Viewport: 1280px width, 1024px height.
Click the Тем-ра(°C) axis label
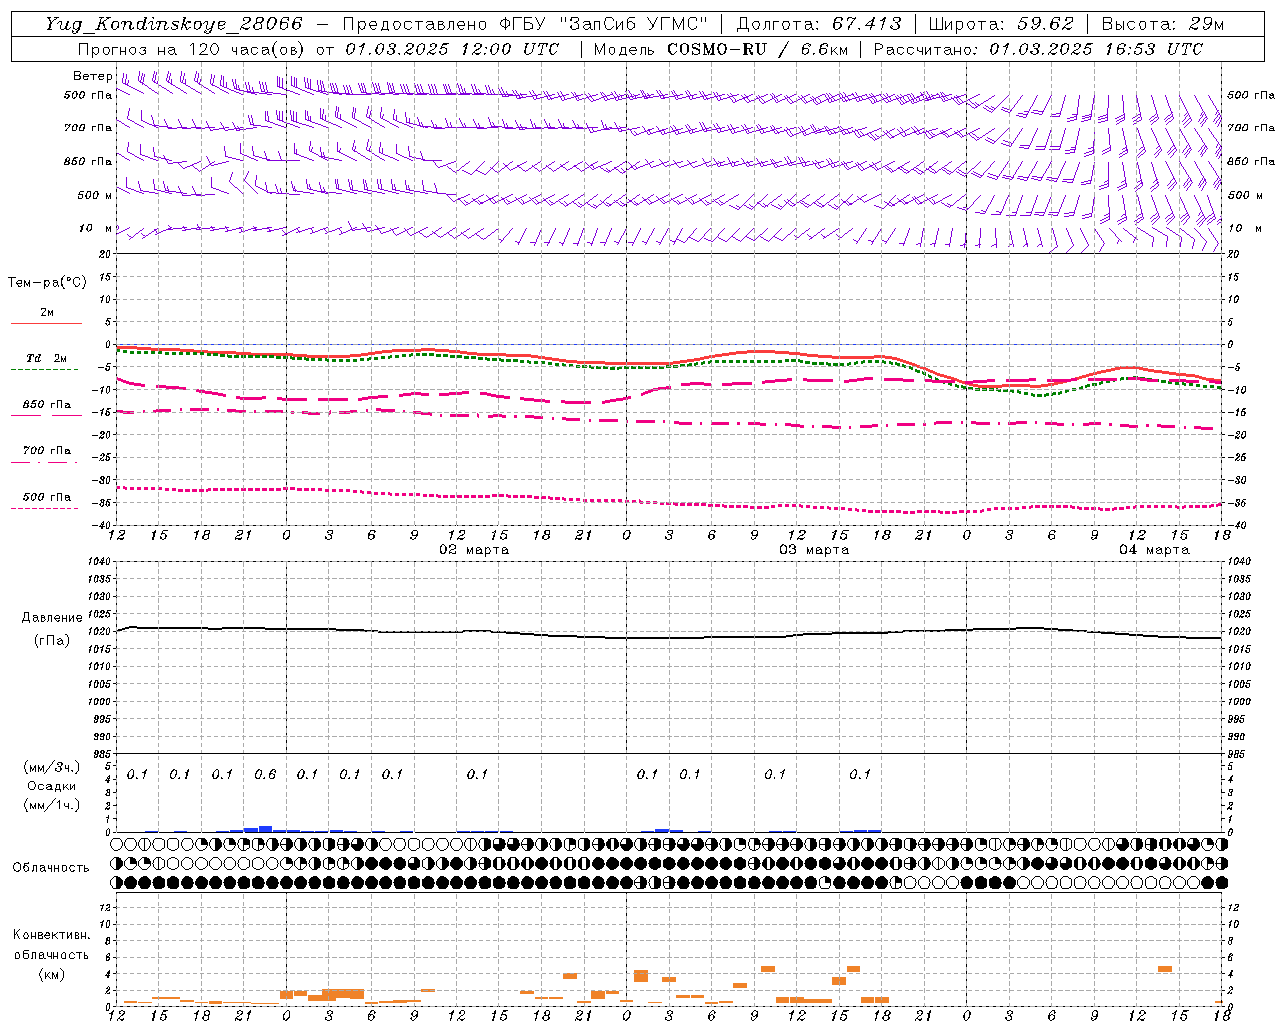tap(47, 283)
